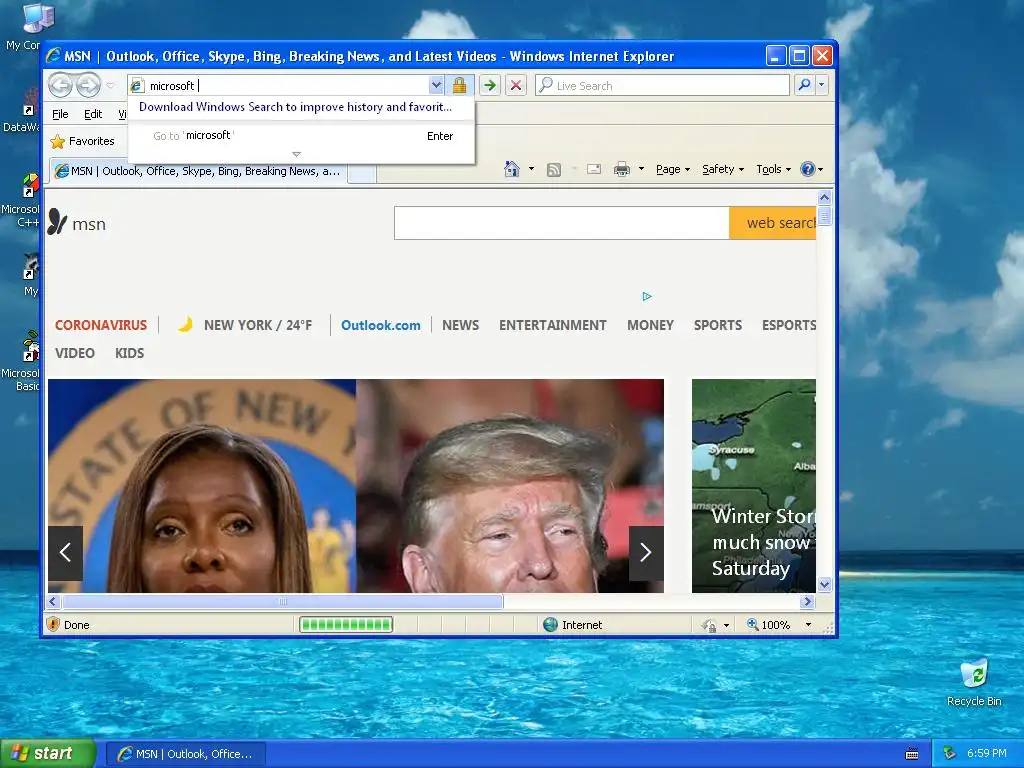This screenshot has height=768, width=1024.
Task: Select the MSN taskbar button
Action: 185,754
